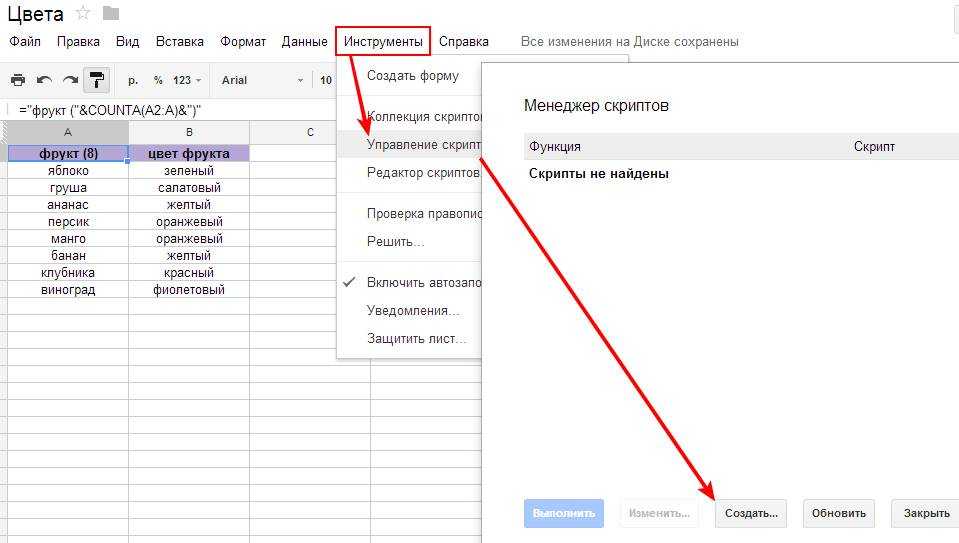Open the Вставка menu
The image size is (959, 543).
click(180, 42)
